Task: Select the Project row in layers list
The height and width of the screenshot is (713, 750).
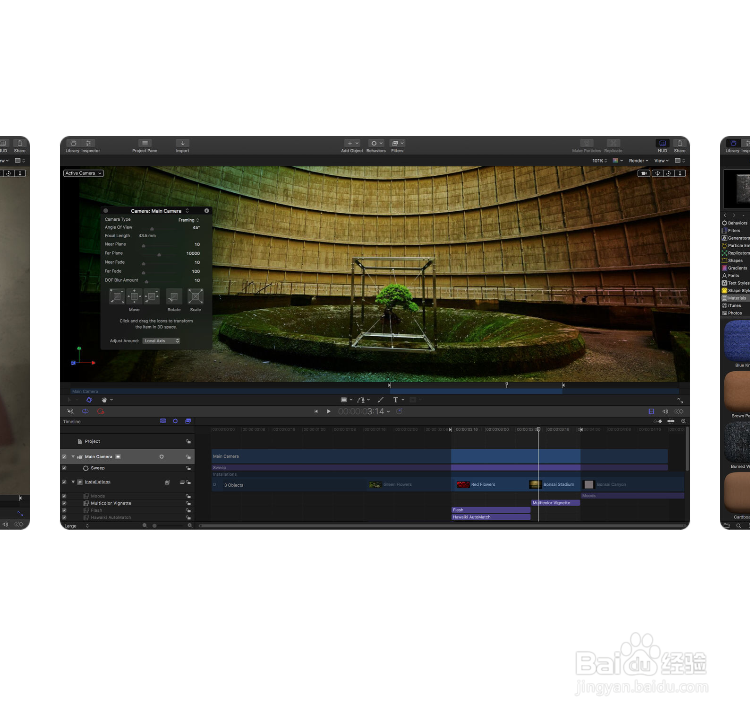Action: [x=127, y=441]
